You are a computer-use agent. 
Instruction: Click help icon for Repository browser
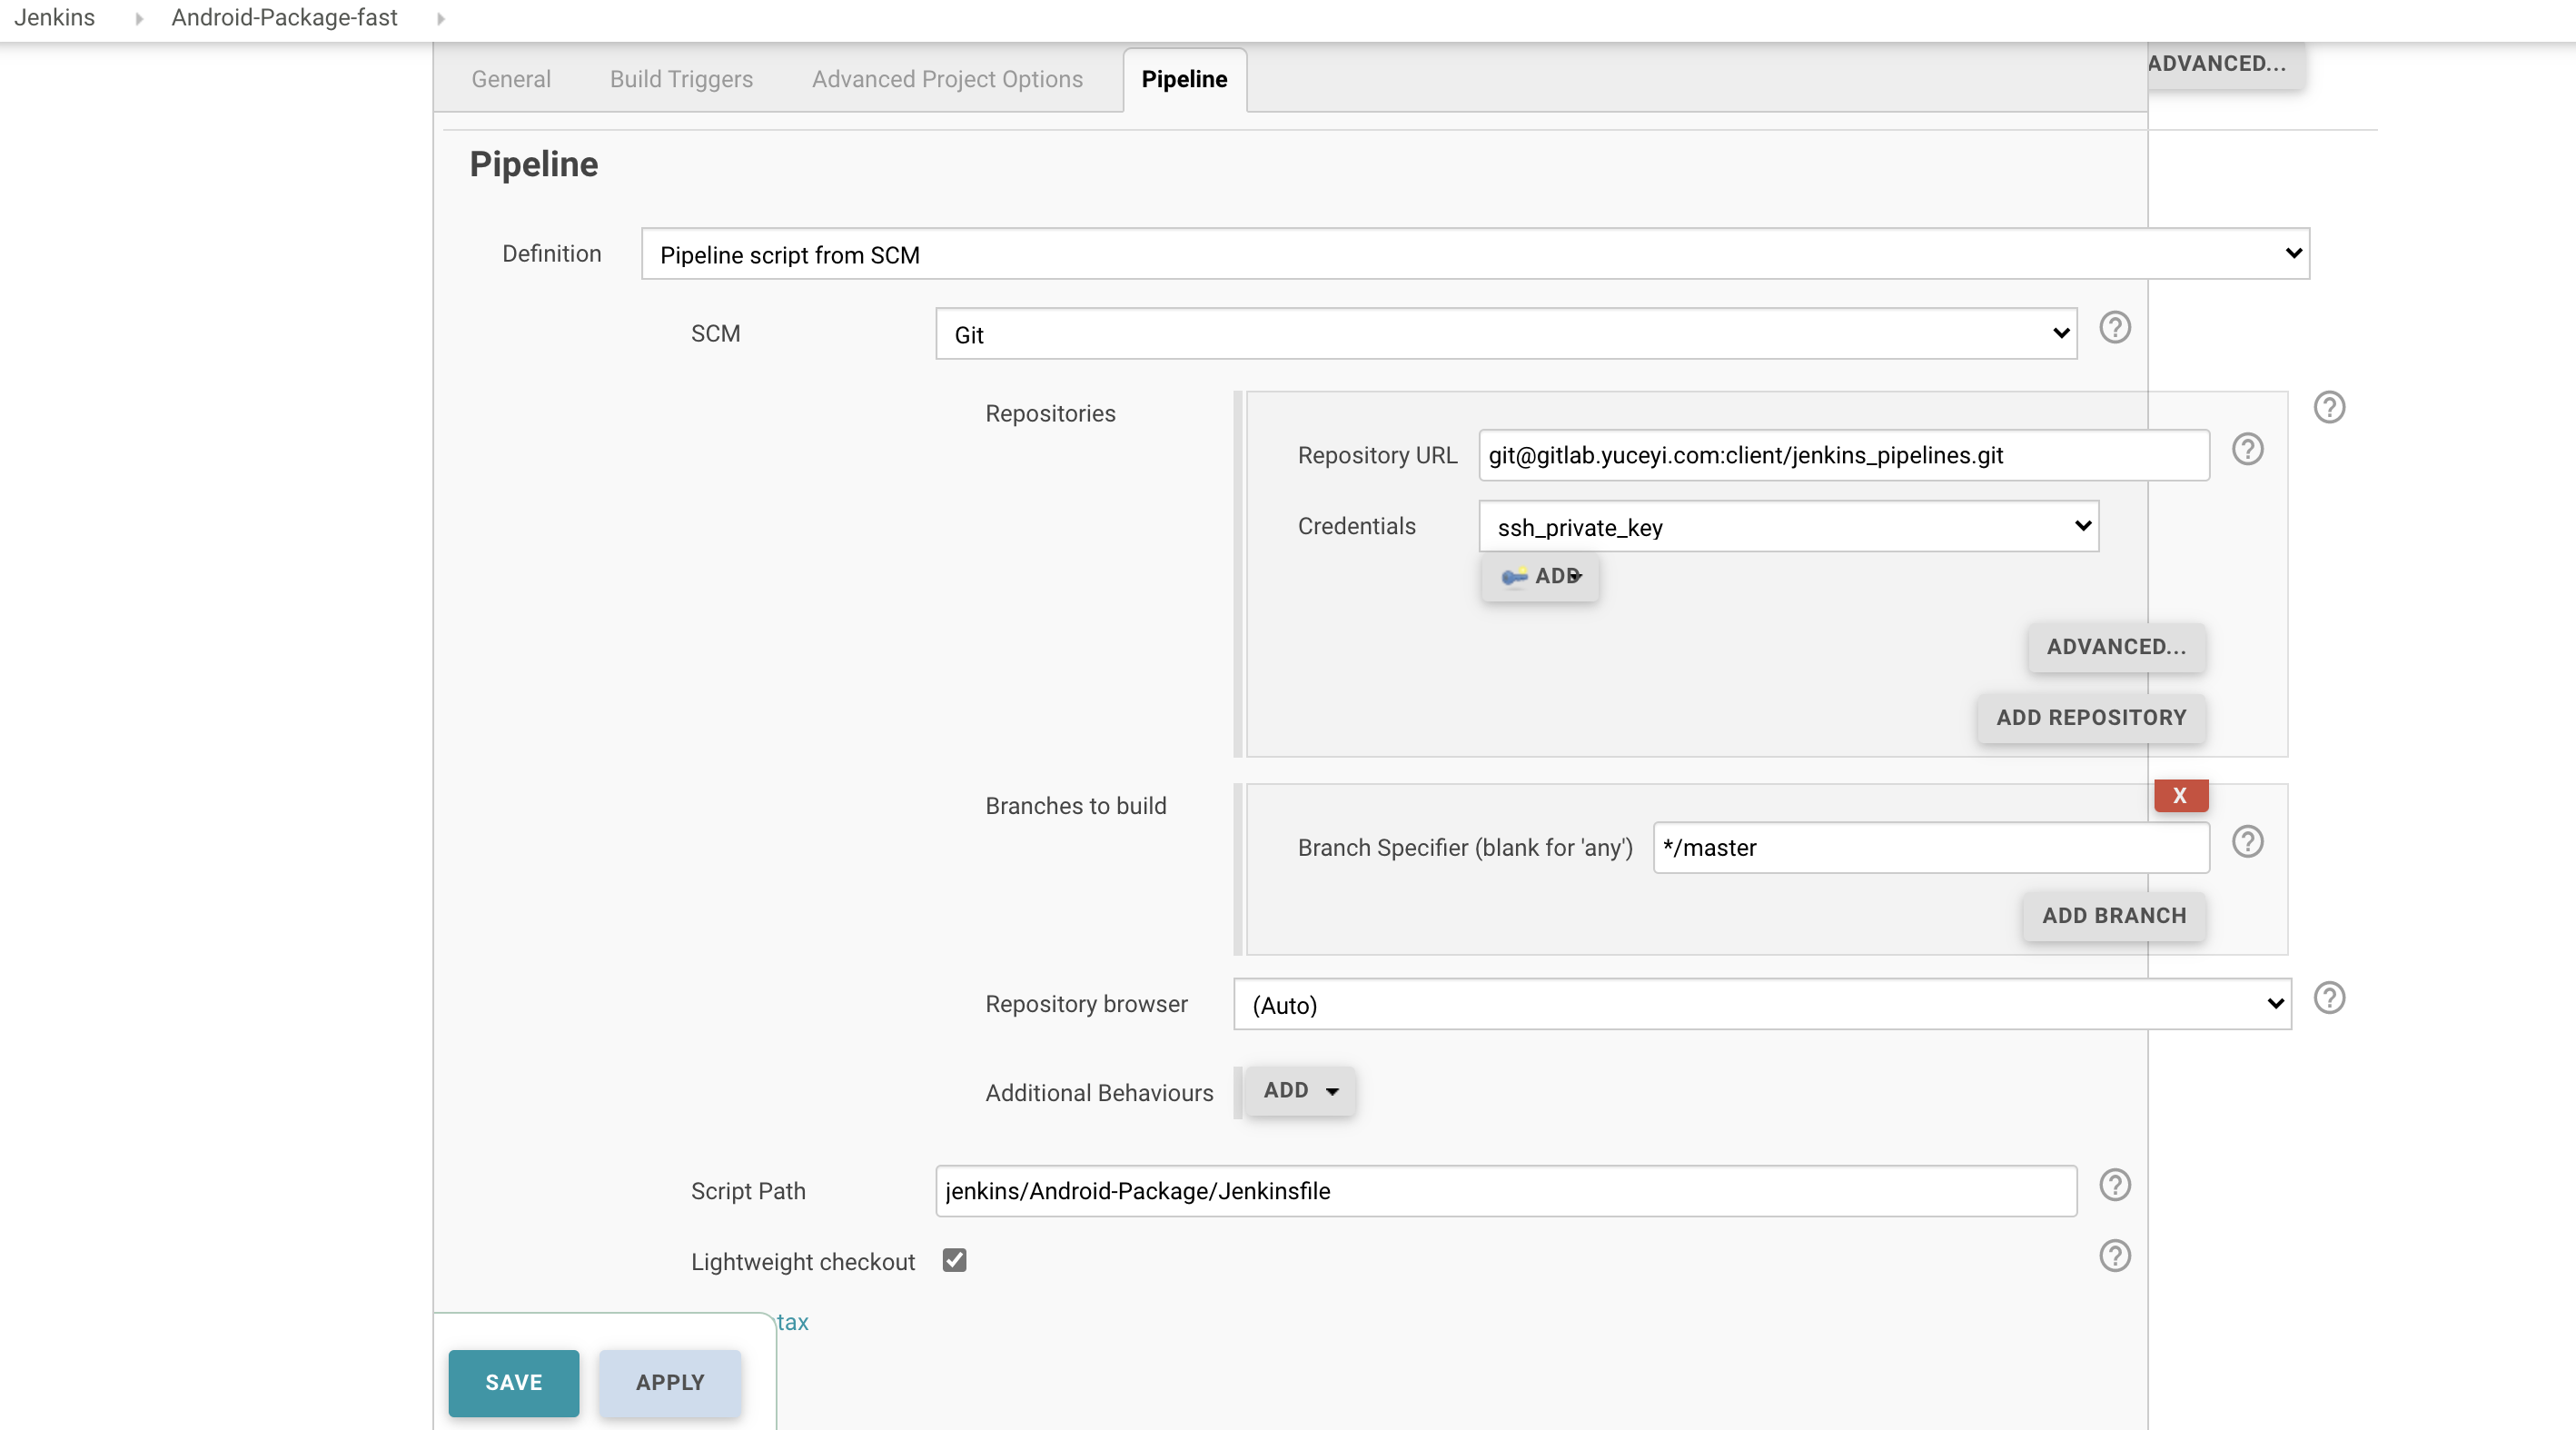(2328, 998)
